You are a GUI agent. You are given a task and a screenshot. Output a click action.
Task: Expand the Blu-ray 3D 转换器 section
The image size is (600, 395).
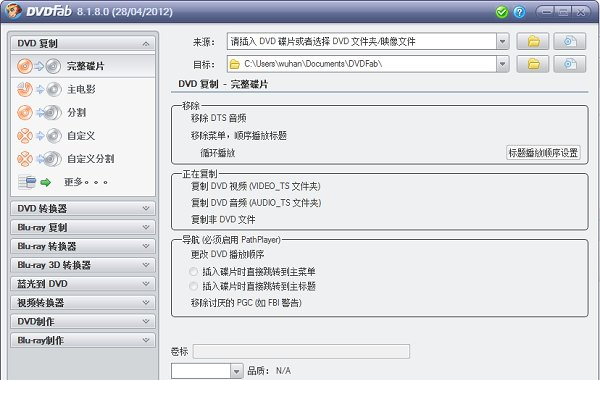pyautogui.click(x=83, y=265)
